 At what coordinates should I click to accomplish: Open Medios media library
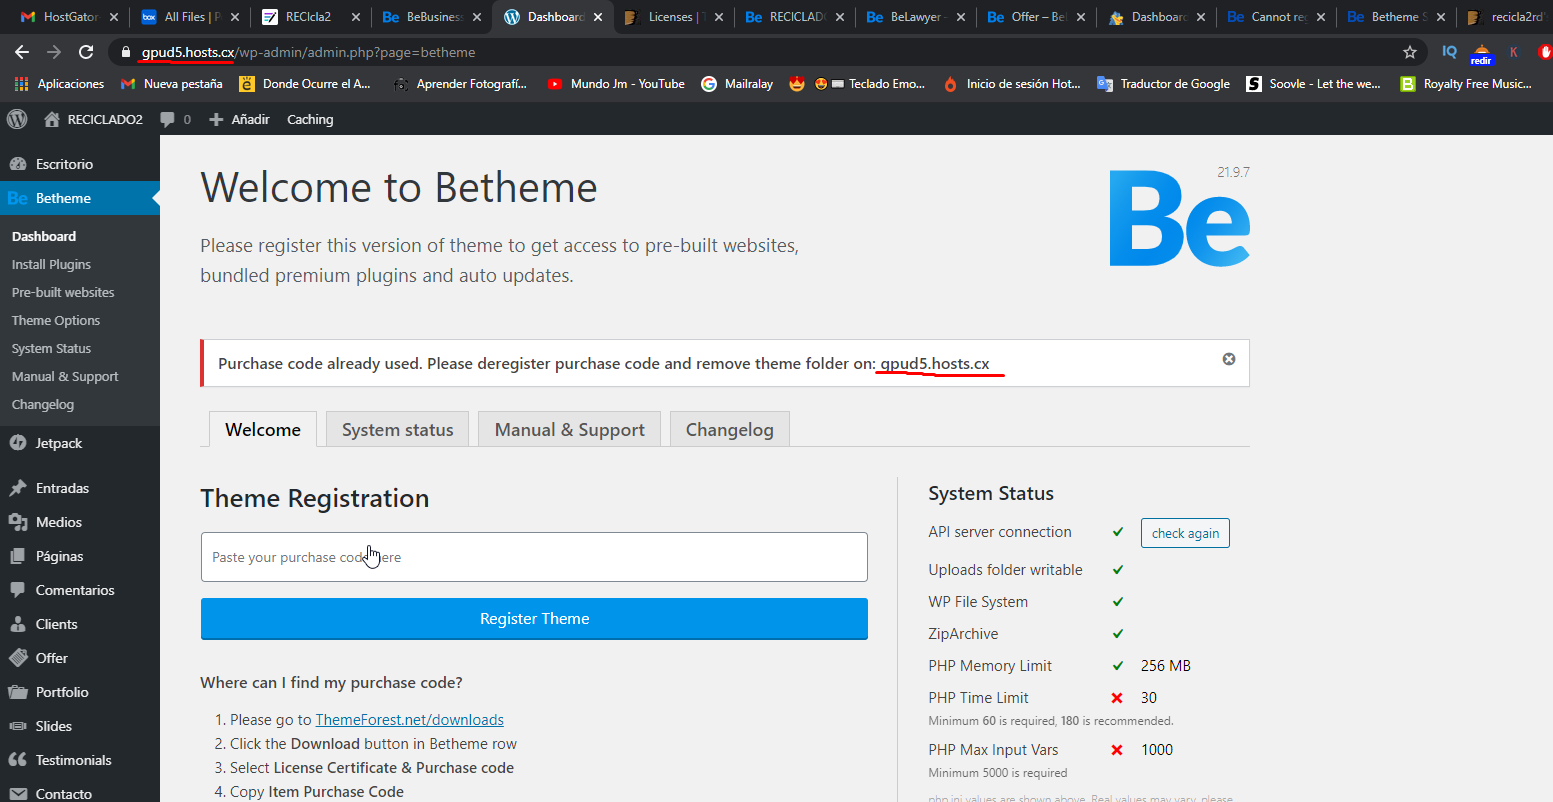coord(80,522)
